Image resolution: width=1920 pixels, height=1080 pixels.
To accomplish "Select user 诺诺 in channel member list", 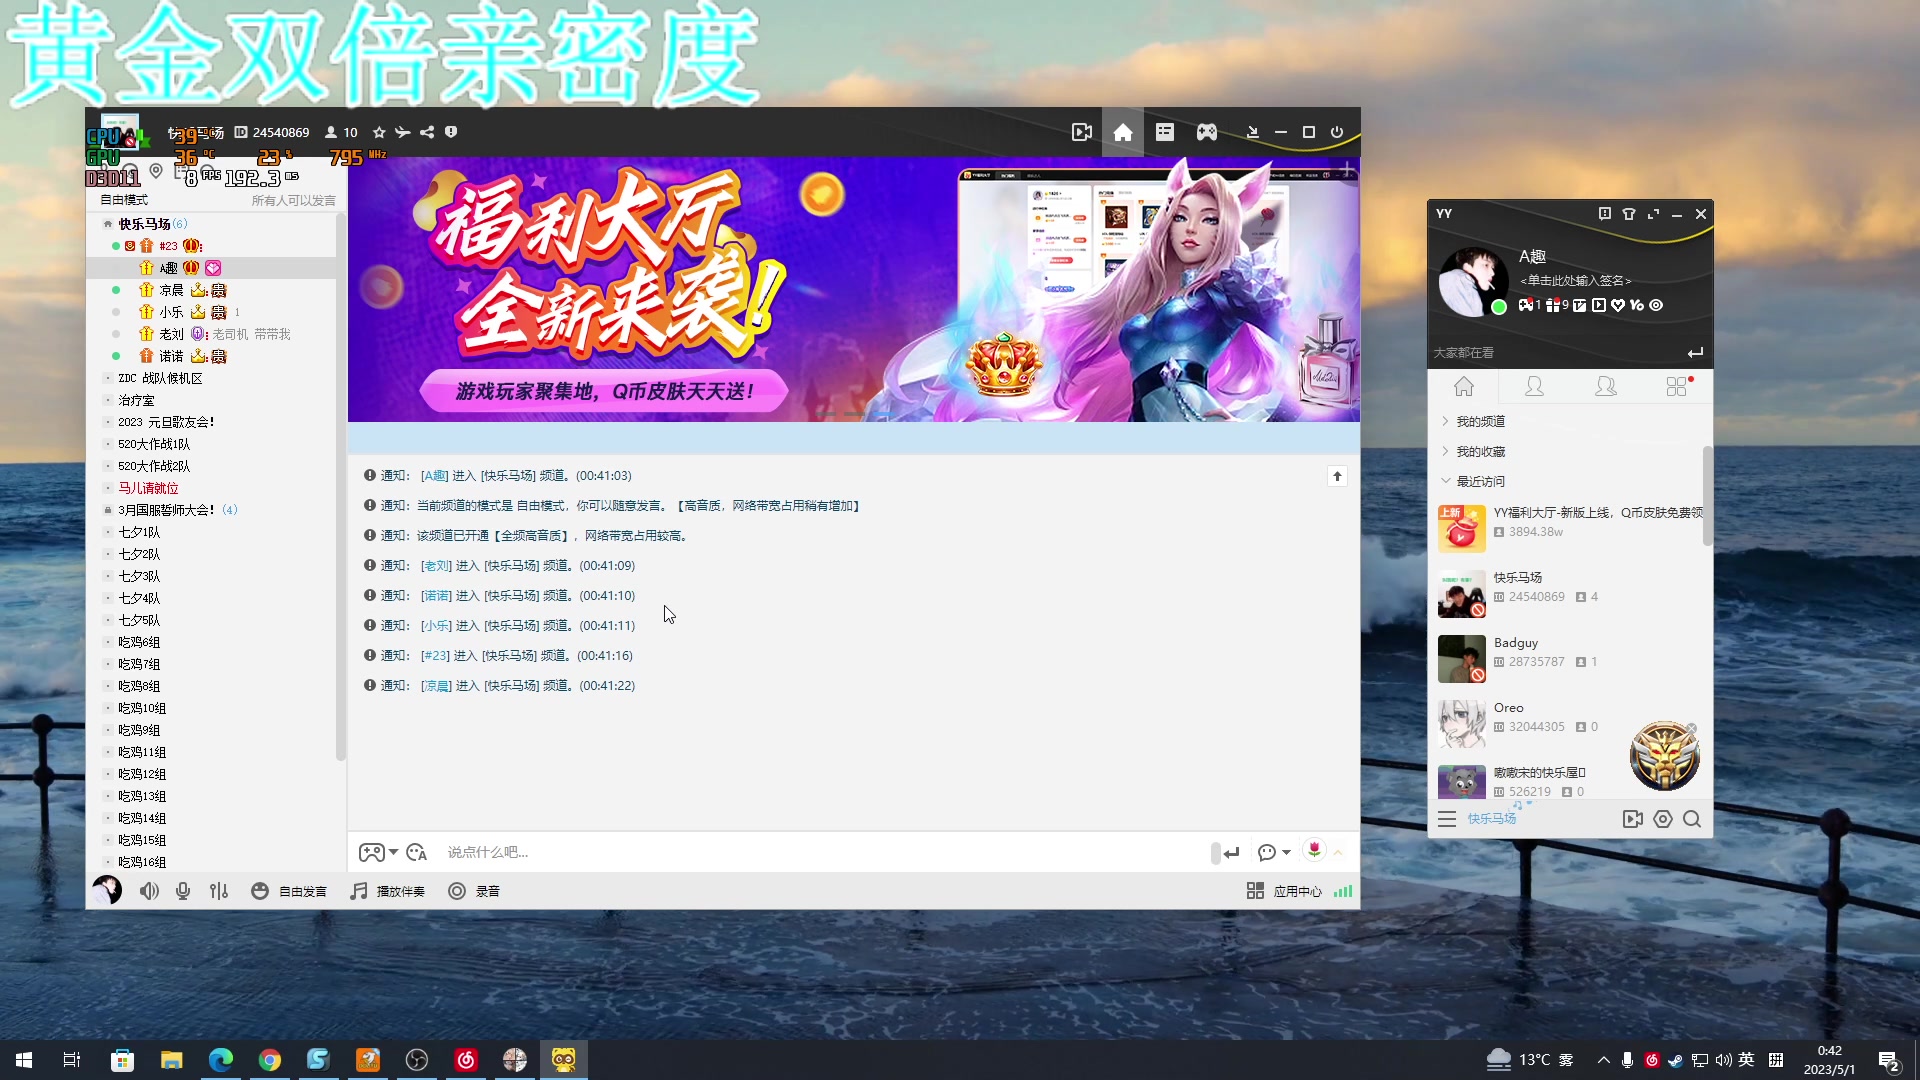I will pyautogui.click(x=171, y=356).
